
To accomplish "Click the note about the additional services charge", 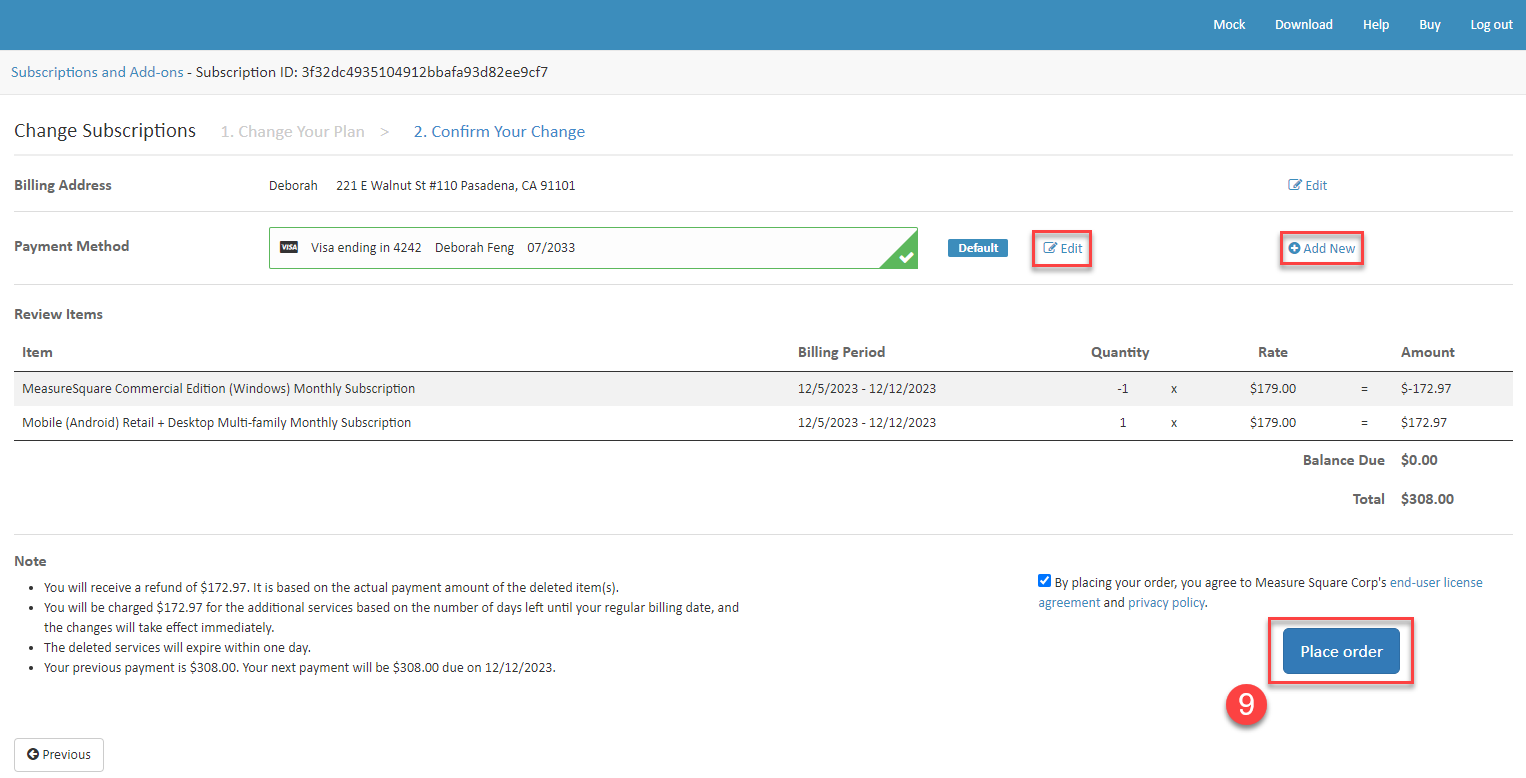I will coord(391,617).
